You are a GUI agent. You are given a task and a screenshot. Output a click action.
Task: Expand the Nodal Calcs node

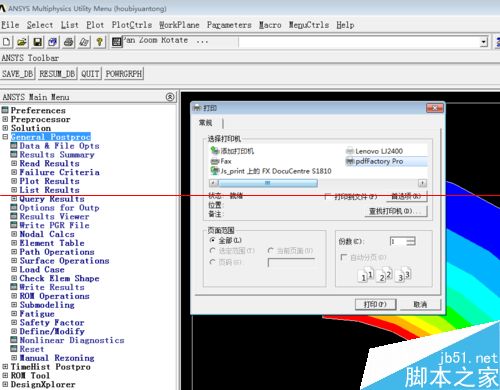coord(14,234)
